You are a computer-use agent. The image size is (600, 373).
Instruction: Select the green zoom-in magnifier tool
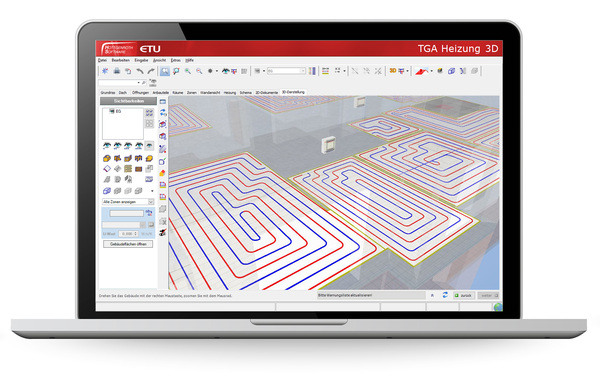(x=188, y=71)
